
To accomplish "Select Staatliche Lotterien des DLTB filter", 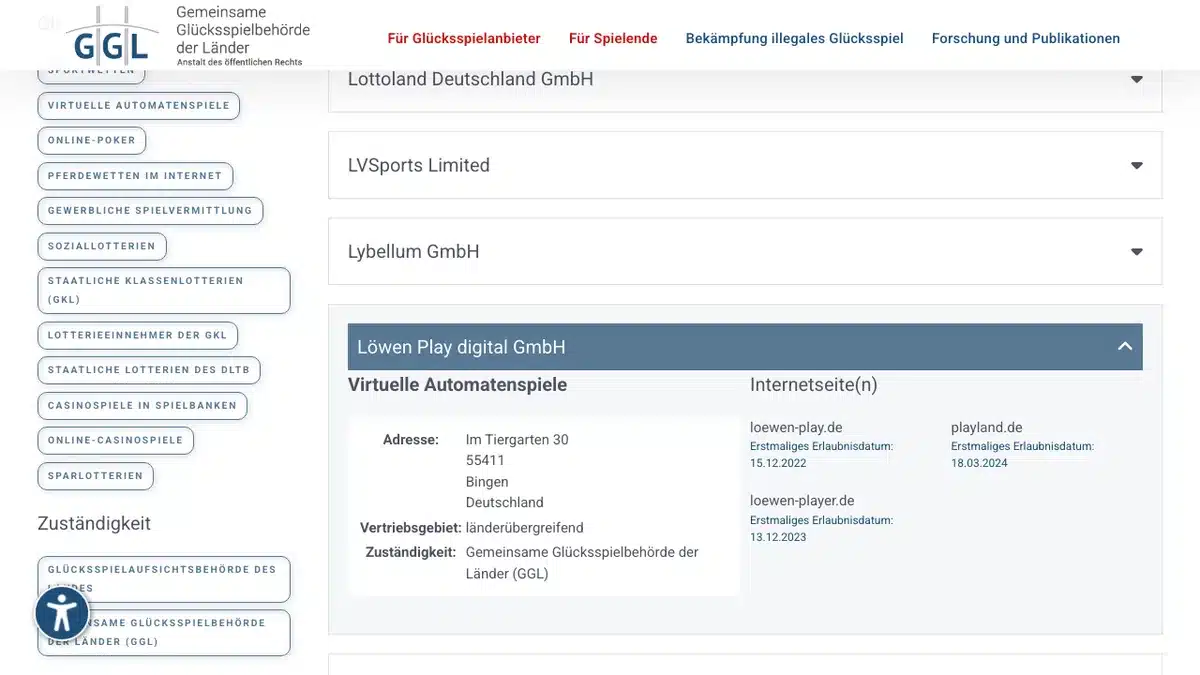I will [x=149, y=370].
